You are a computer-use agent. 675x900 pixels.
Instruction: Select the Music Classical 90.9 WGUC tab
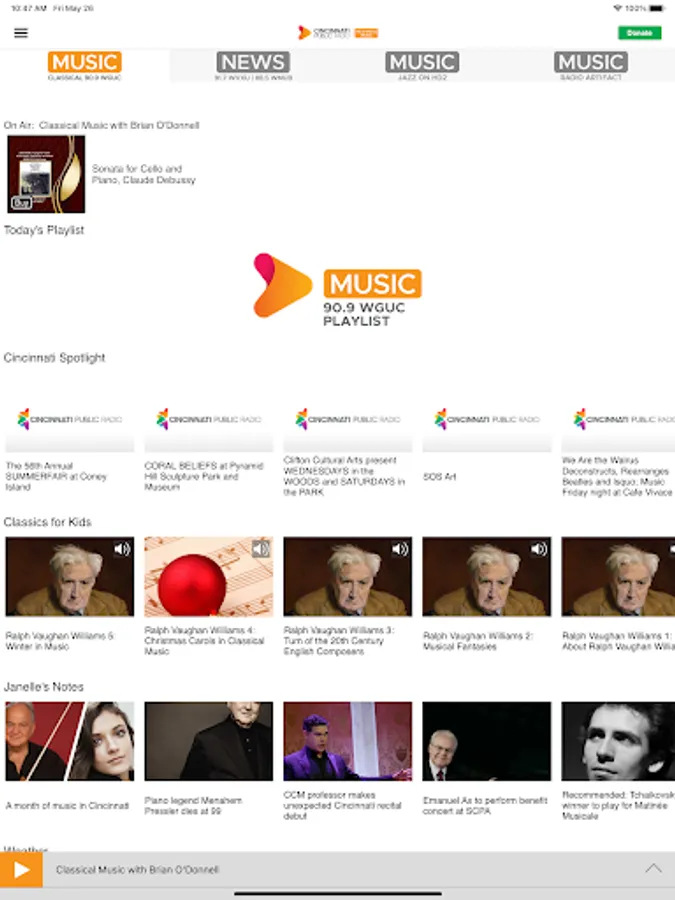(x=84, y=65)
